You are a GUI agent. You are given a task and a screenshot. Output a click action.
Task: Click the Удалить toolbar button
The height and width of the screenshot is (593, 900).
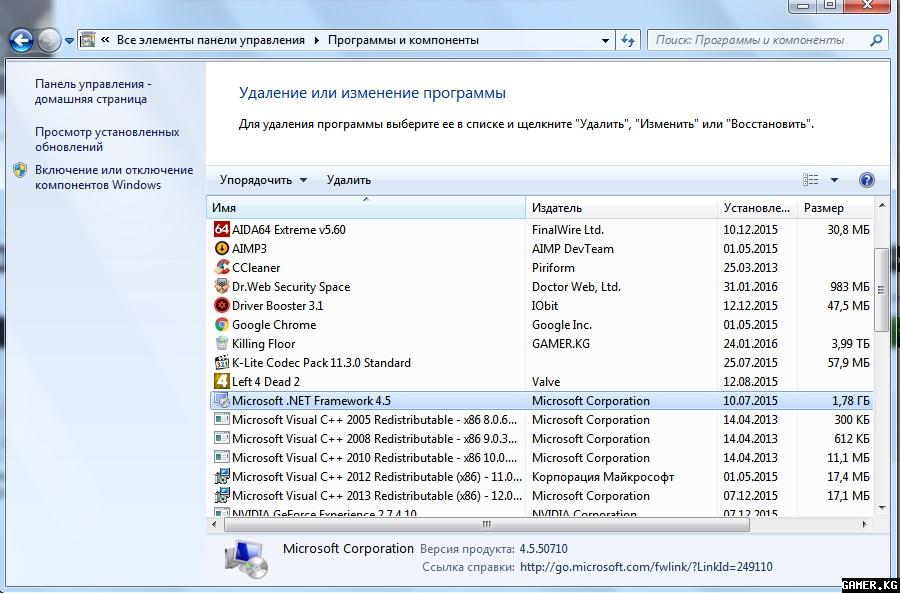coord(349,180)
